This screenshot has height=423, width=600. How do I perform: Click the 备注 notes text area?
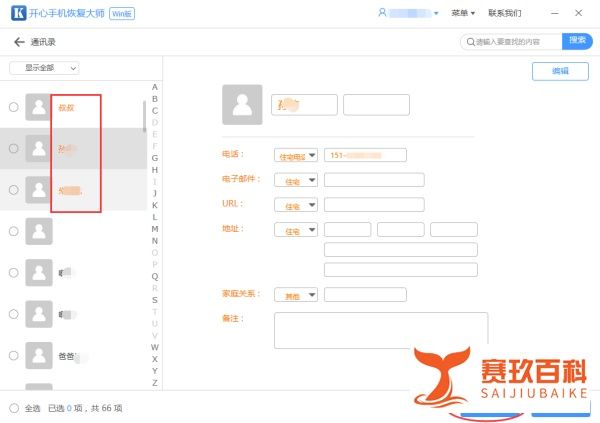point(380,329)
